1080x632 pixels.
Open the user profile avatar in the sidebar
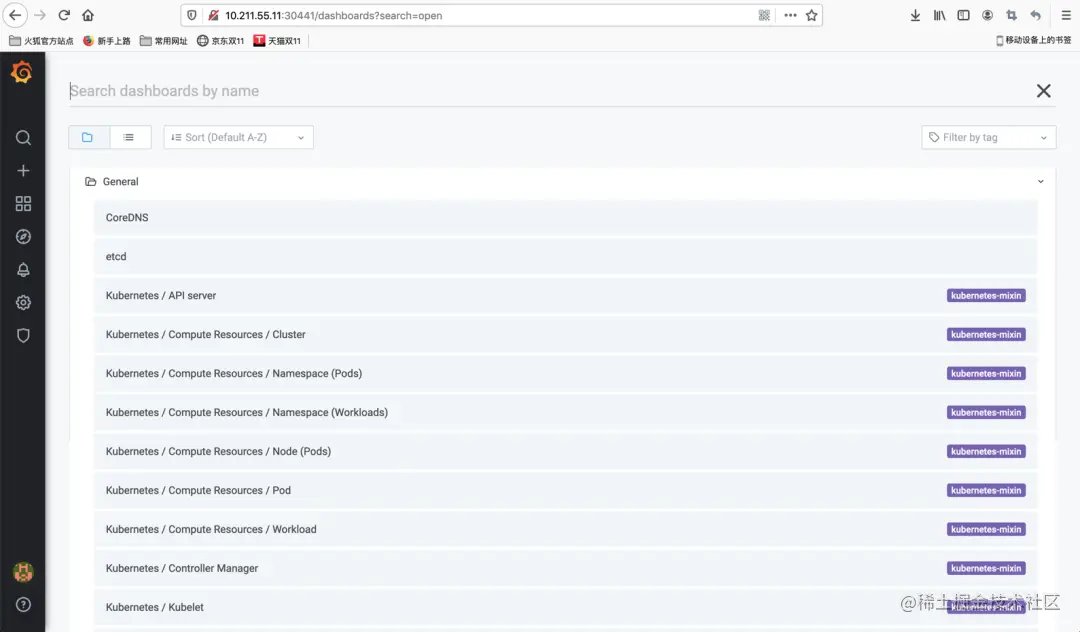pos(23,572)
